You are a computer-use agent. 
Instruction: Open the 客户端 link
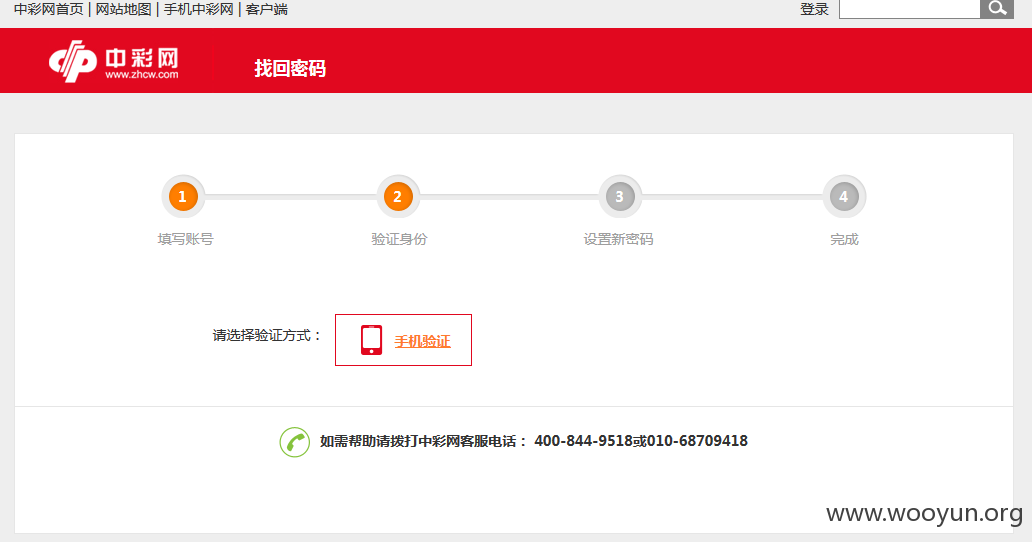tap(267, 9)
